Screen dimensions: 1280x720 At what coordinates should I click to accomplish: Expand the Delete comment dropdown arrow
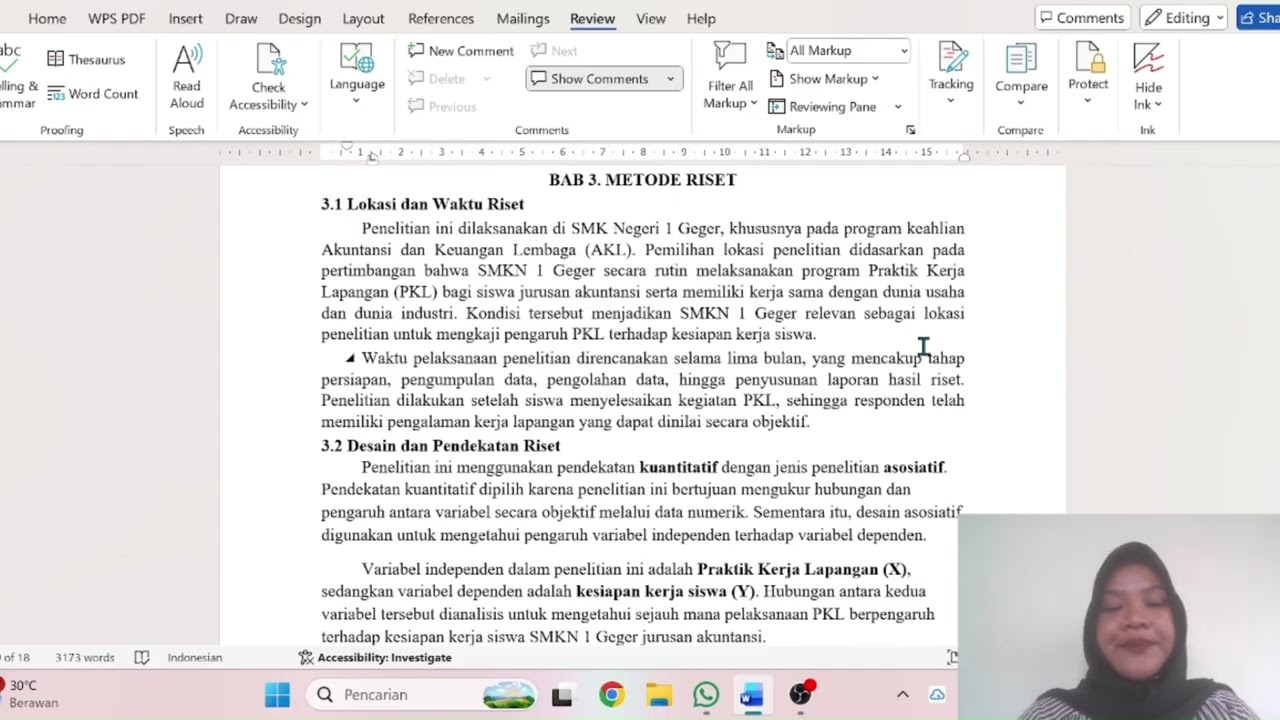point(487,79)
